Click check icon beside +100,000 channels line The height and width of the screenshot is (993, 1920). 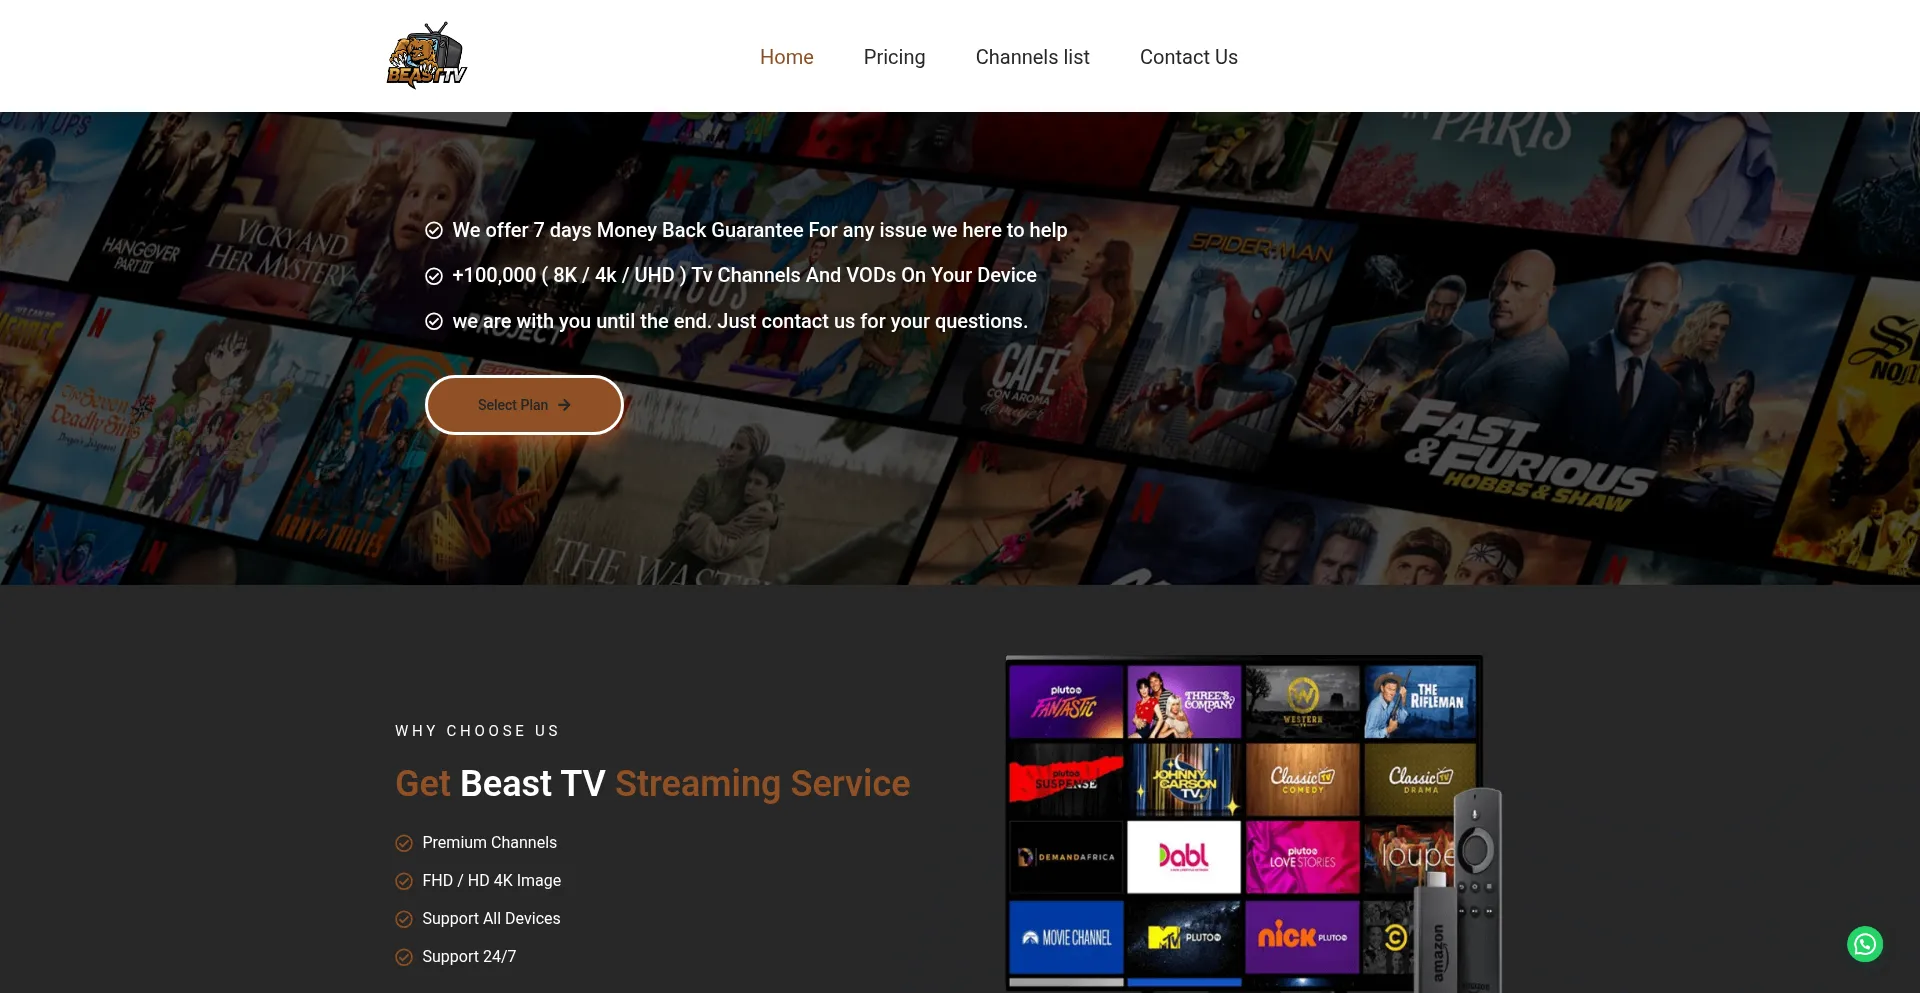(x=434, y=276)
